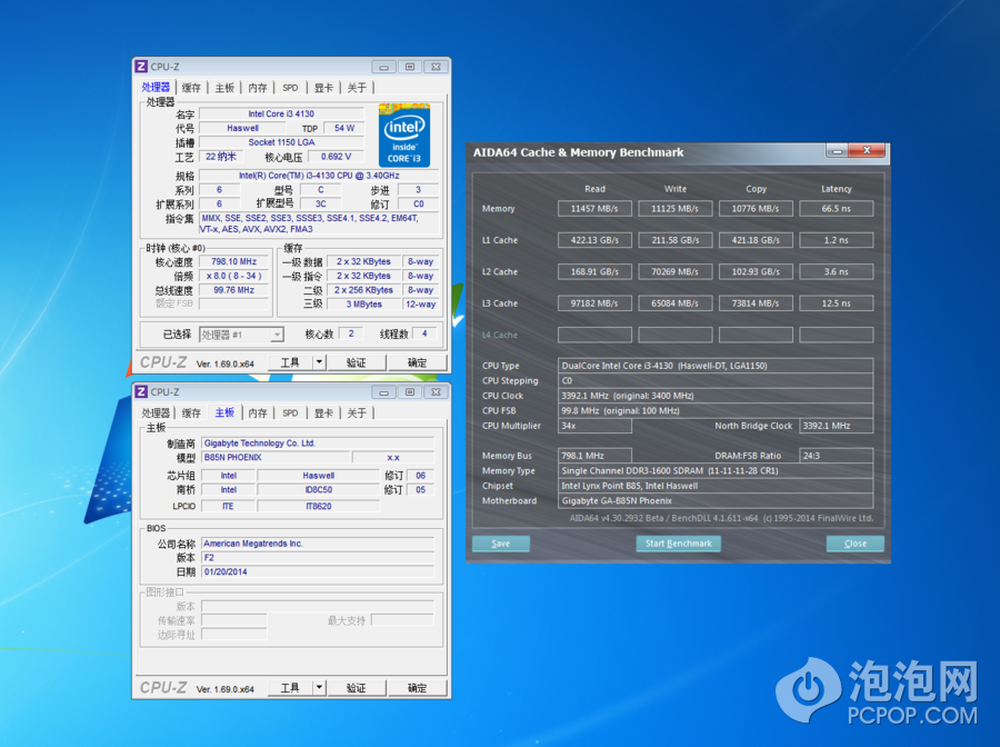Maximize the bottom CPU-Z window
Screen dimensions: 1000x747
pyautogui.click(x=410, y=392)
